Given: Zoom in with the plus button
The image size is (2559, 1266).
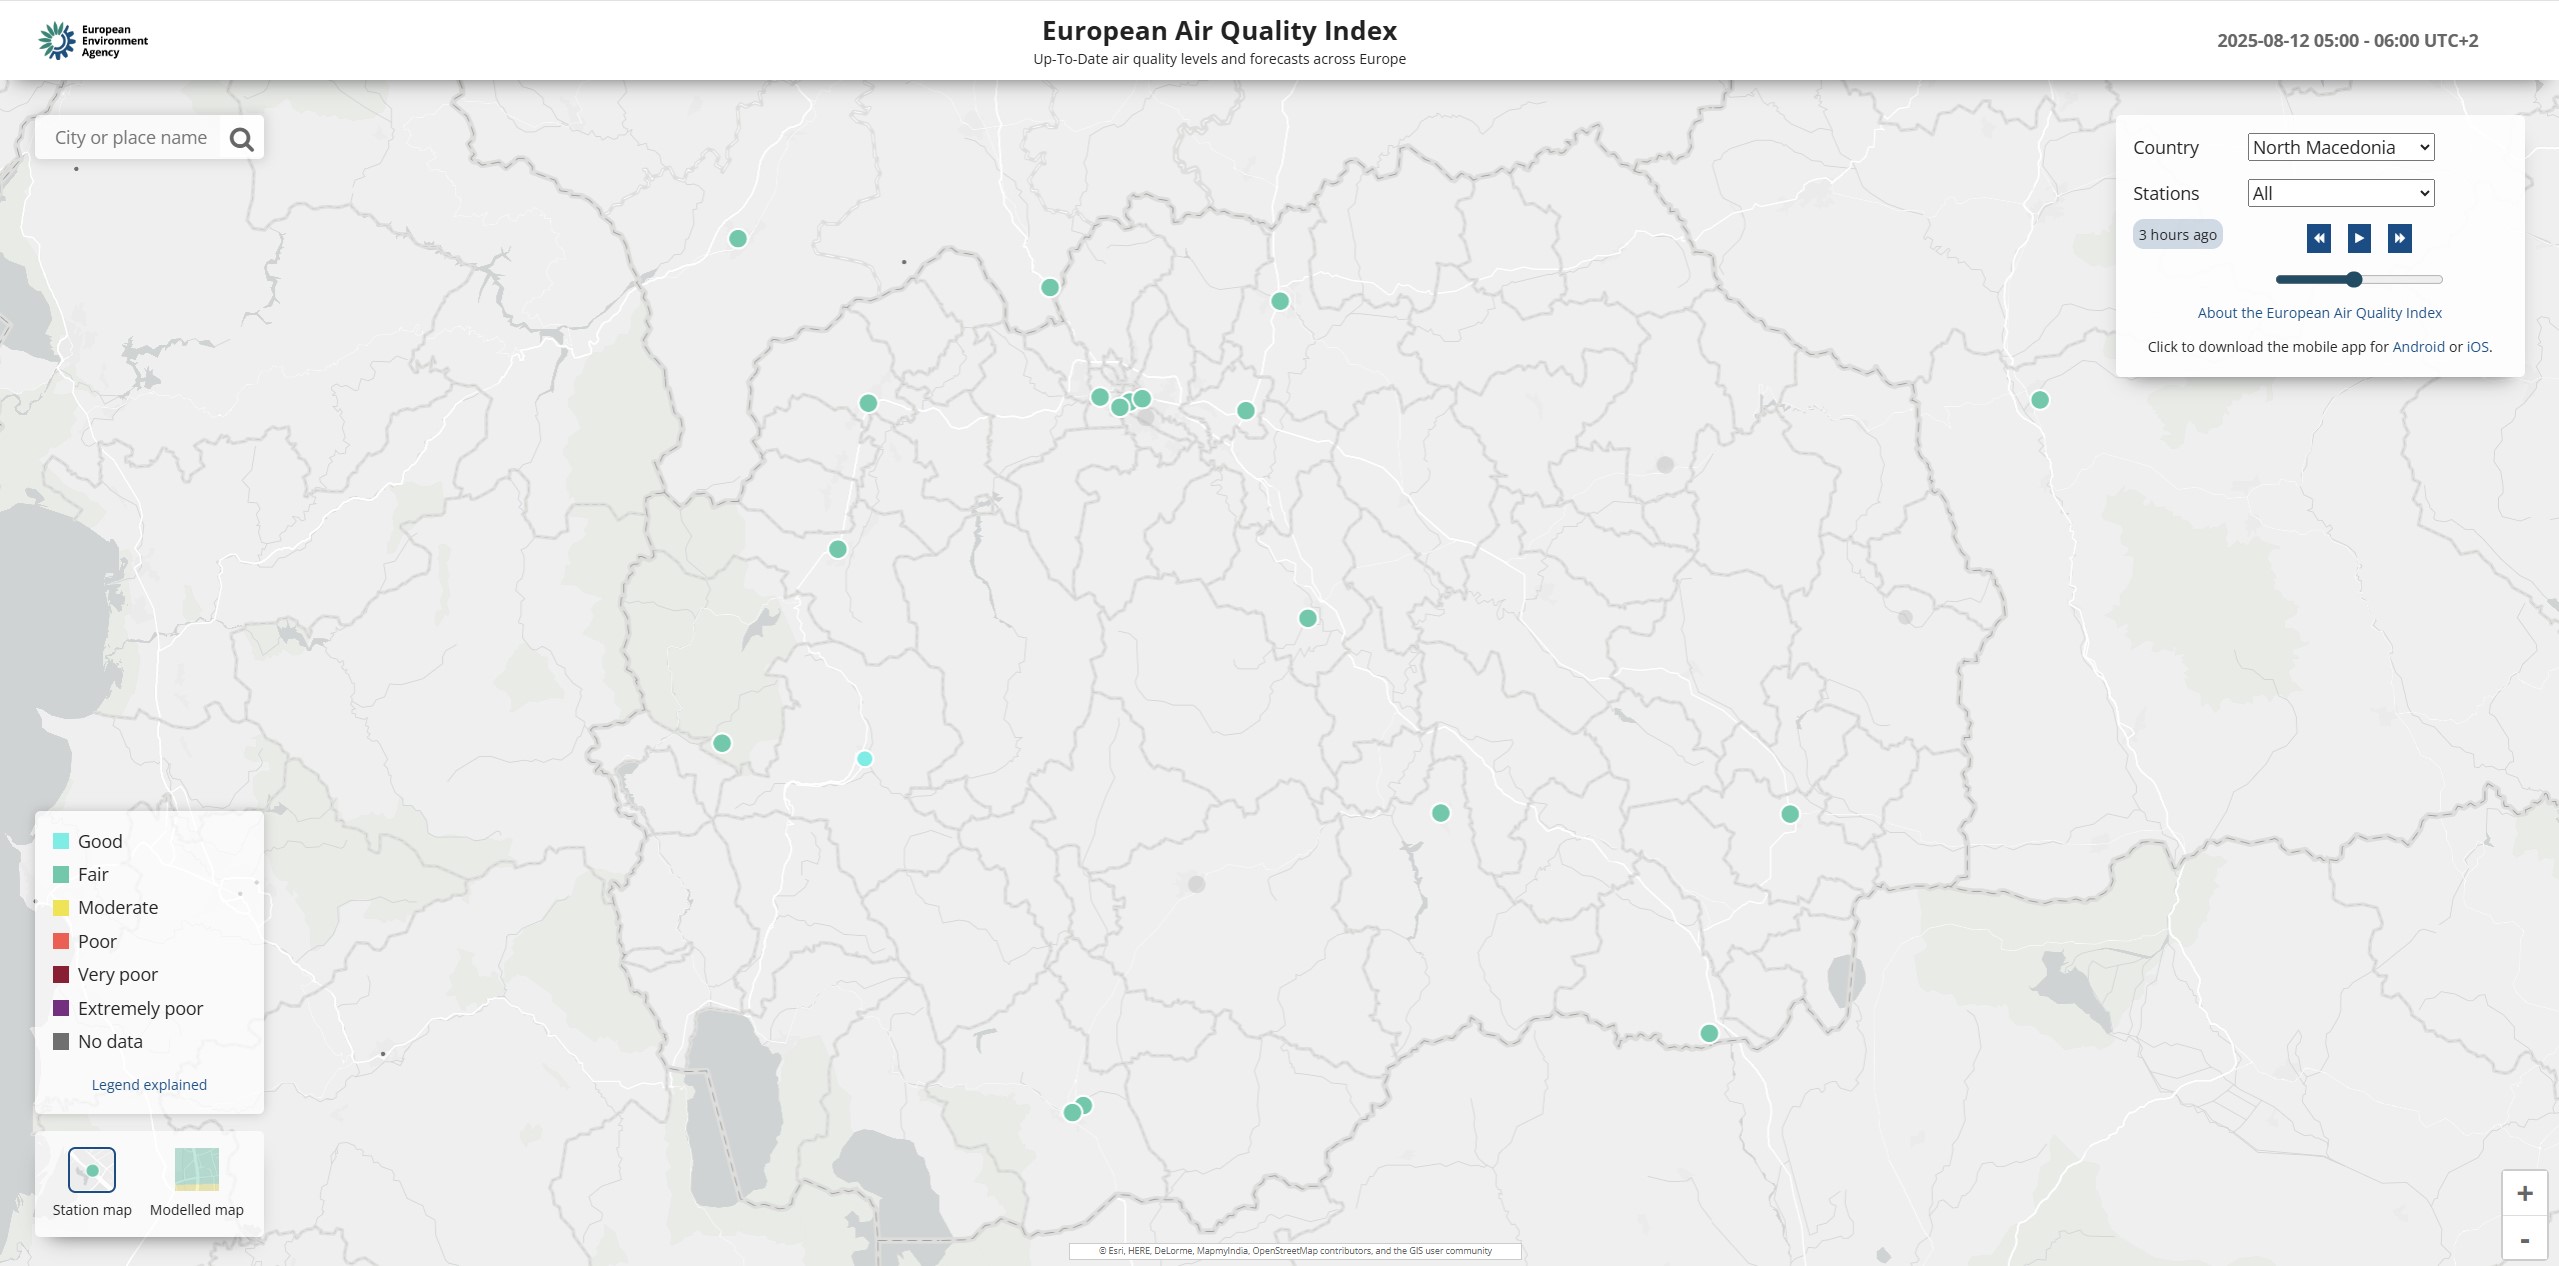Looking at the screenshot, I should coord(2524,1193).
